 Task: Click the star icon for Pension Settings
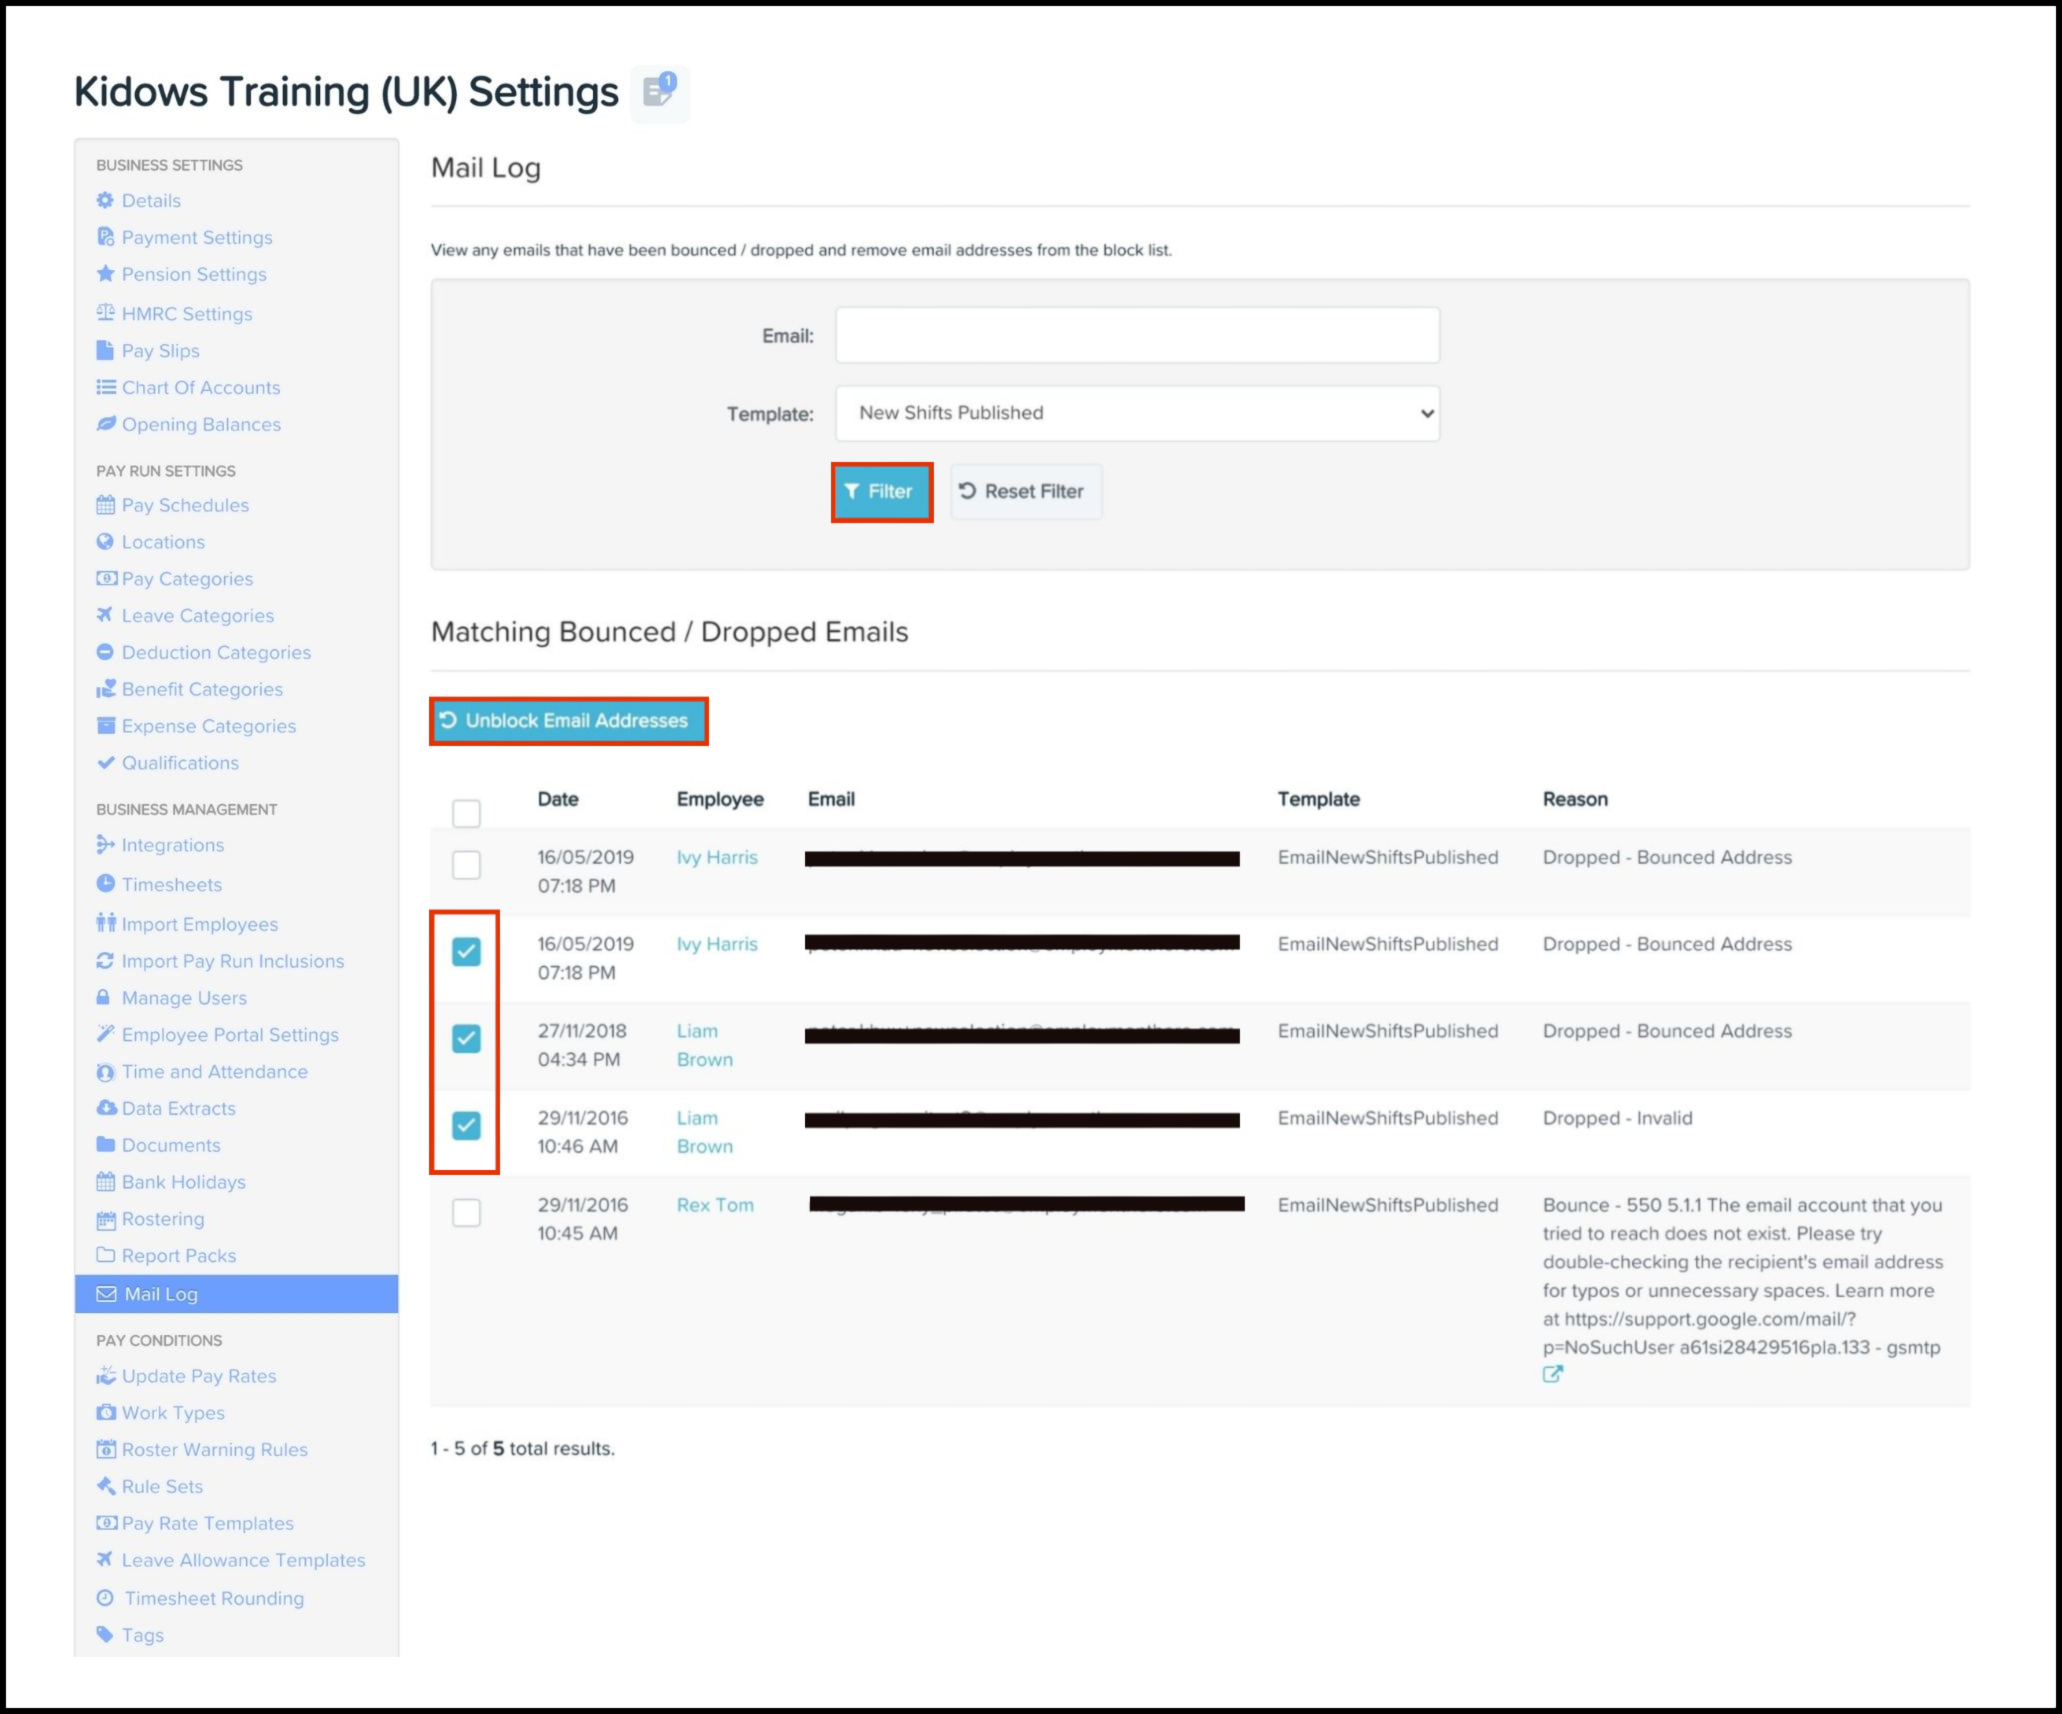coord(105,274)
